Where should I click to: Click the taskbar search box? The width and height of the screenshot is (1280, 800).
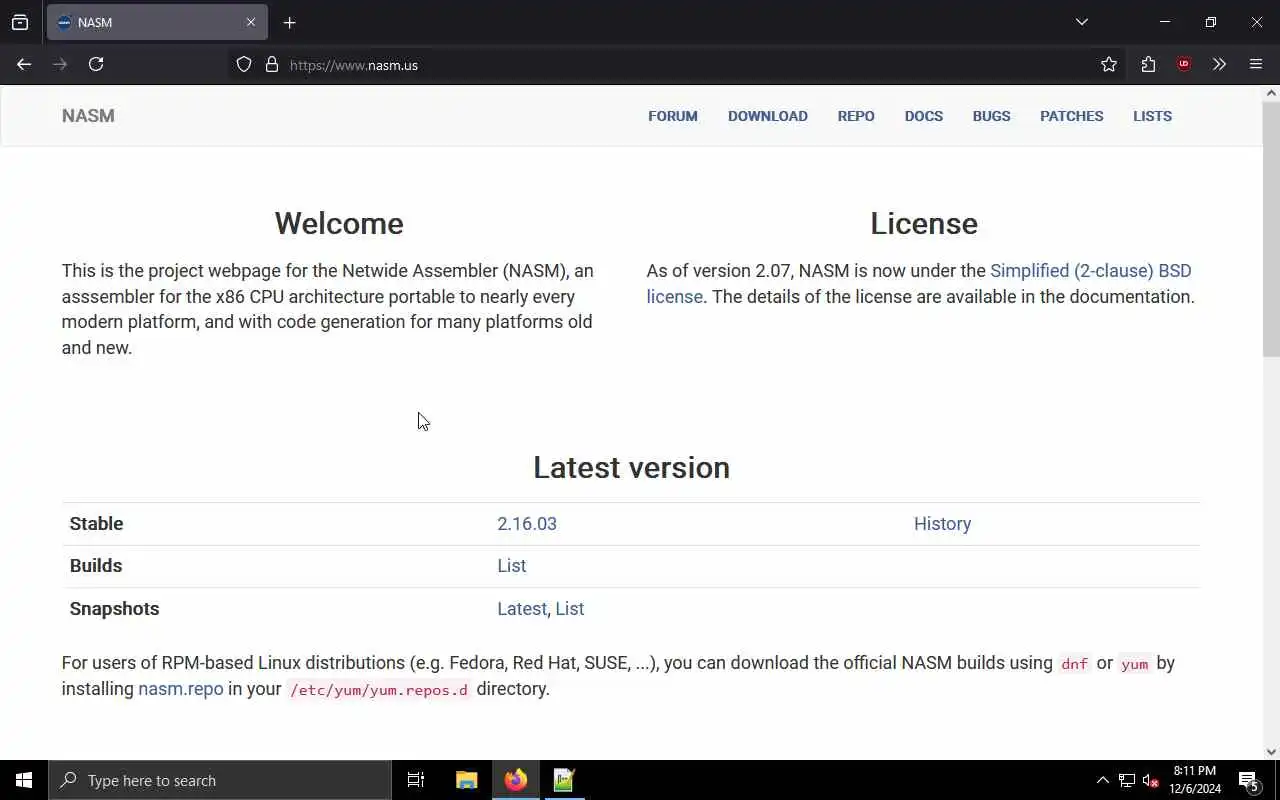click(220, 780)
